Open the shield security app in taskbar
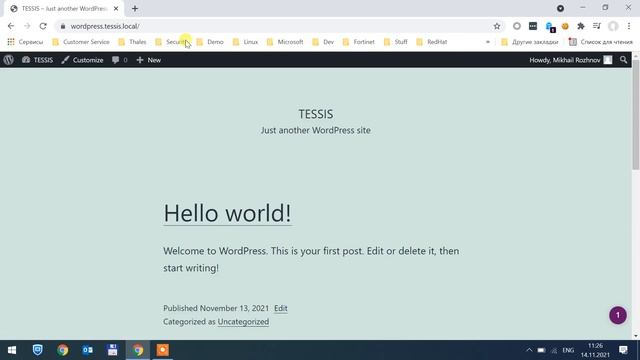 coord(38,350)
